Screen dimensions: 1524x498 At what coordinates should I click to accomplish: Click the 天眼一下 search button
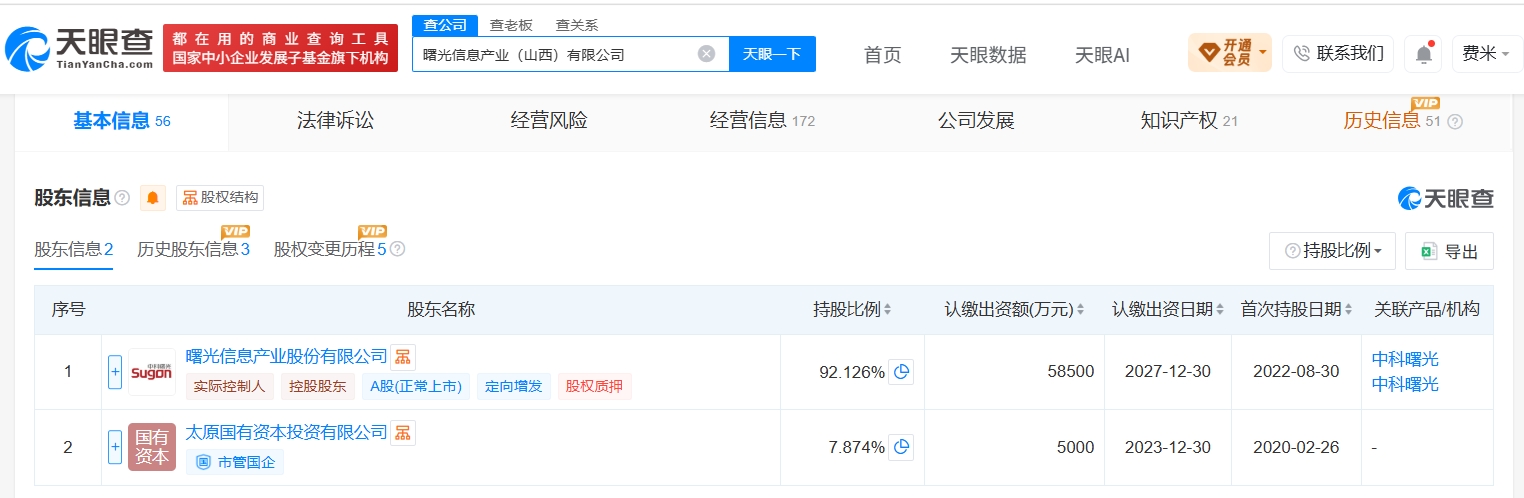click(772, 54)
